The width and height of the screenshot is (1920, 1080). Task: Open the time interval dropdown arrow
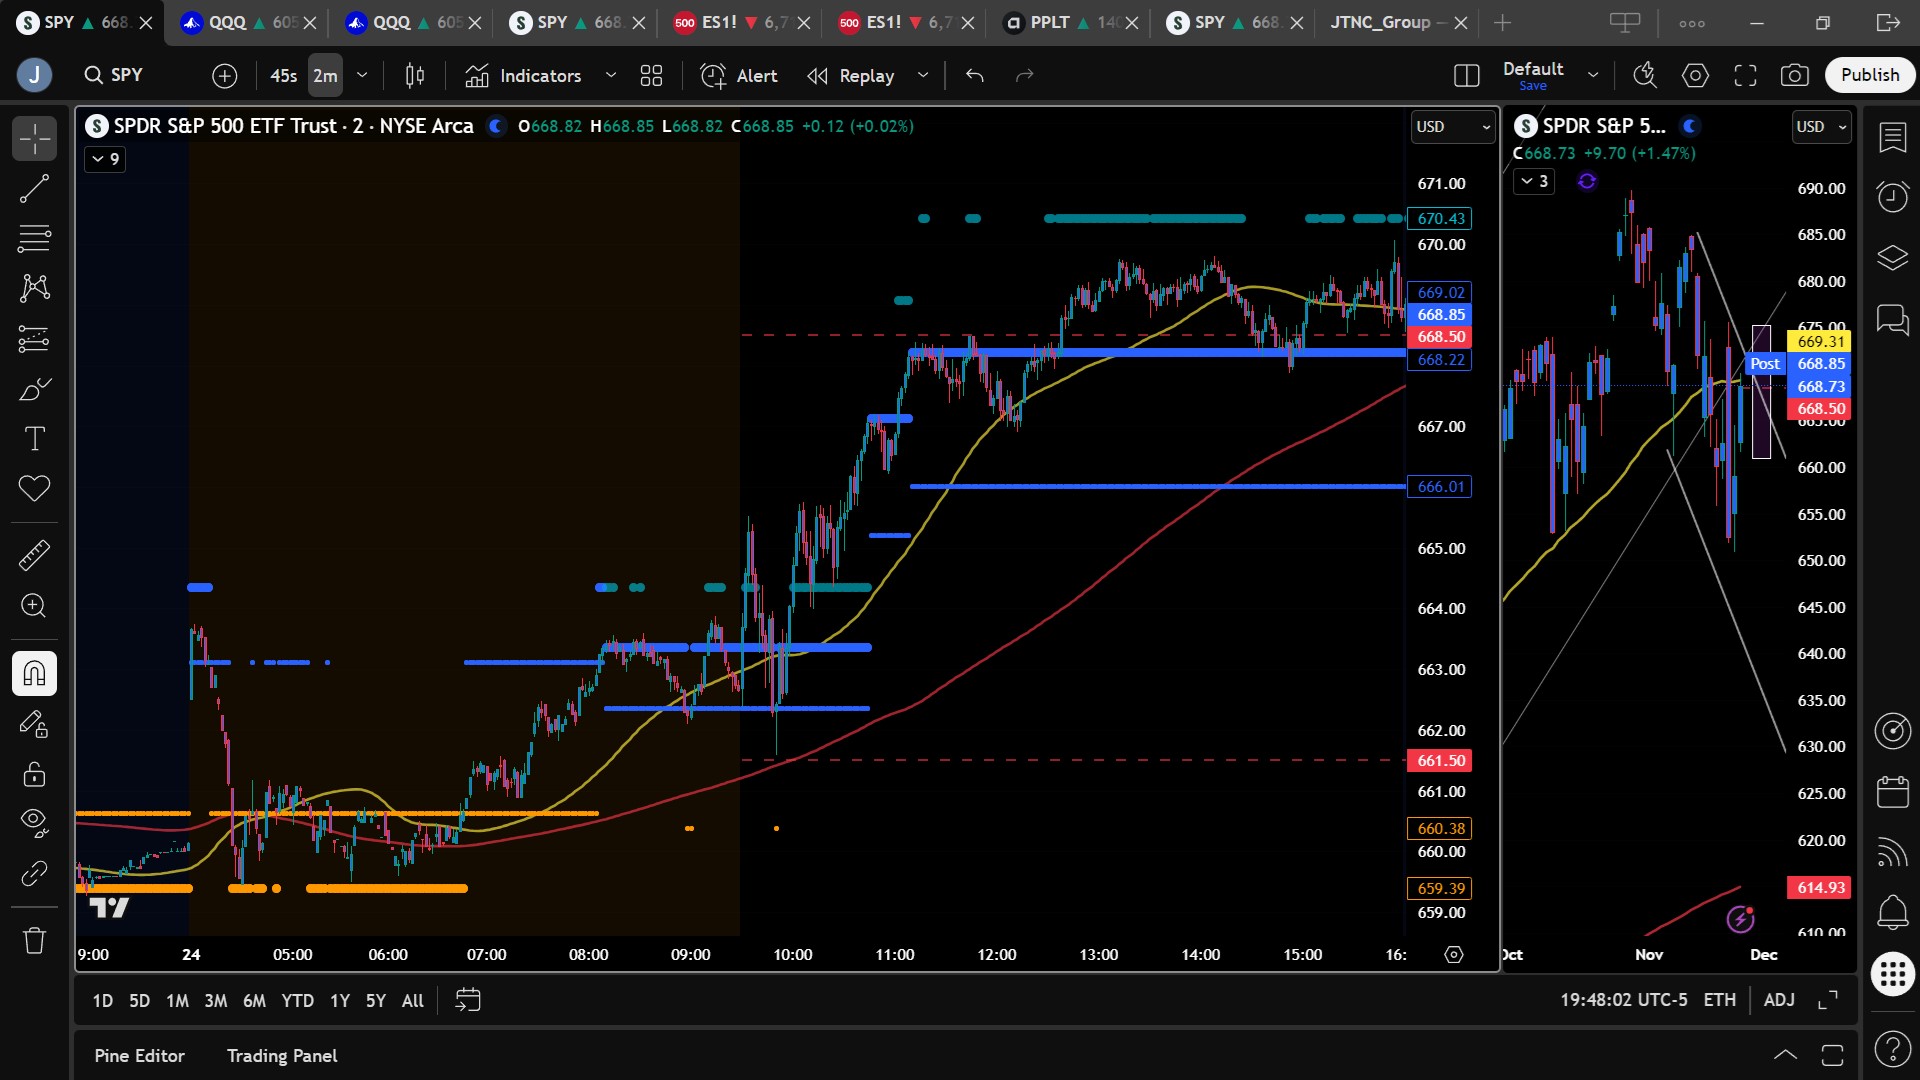pyautogui.click(x=362, y=75)
